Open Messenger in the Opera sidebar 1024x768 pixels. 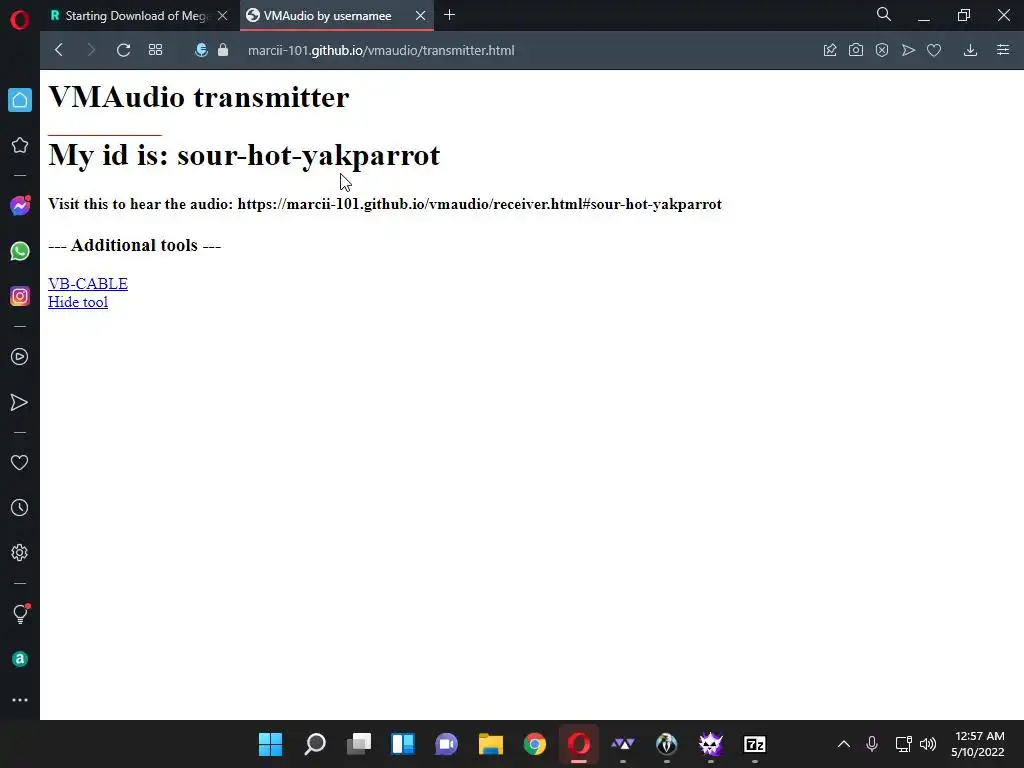[20, 206]
